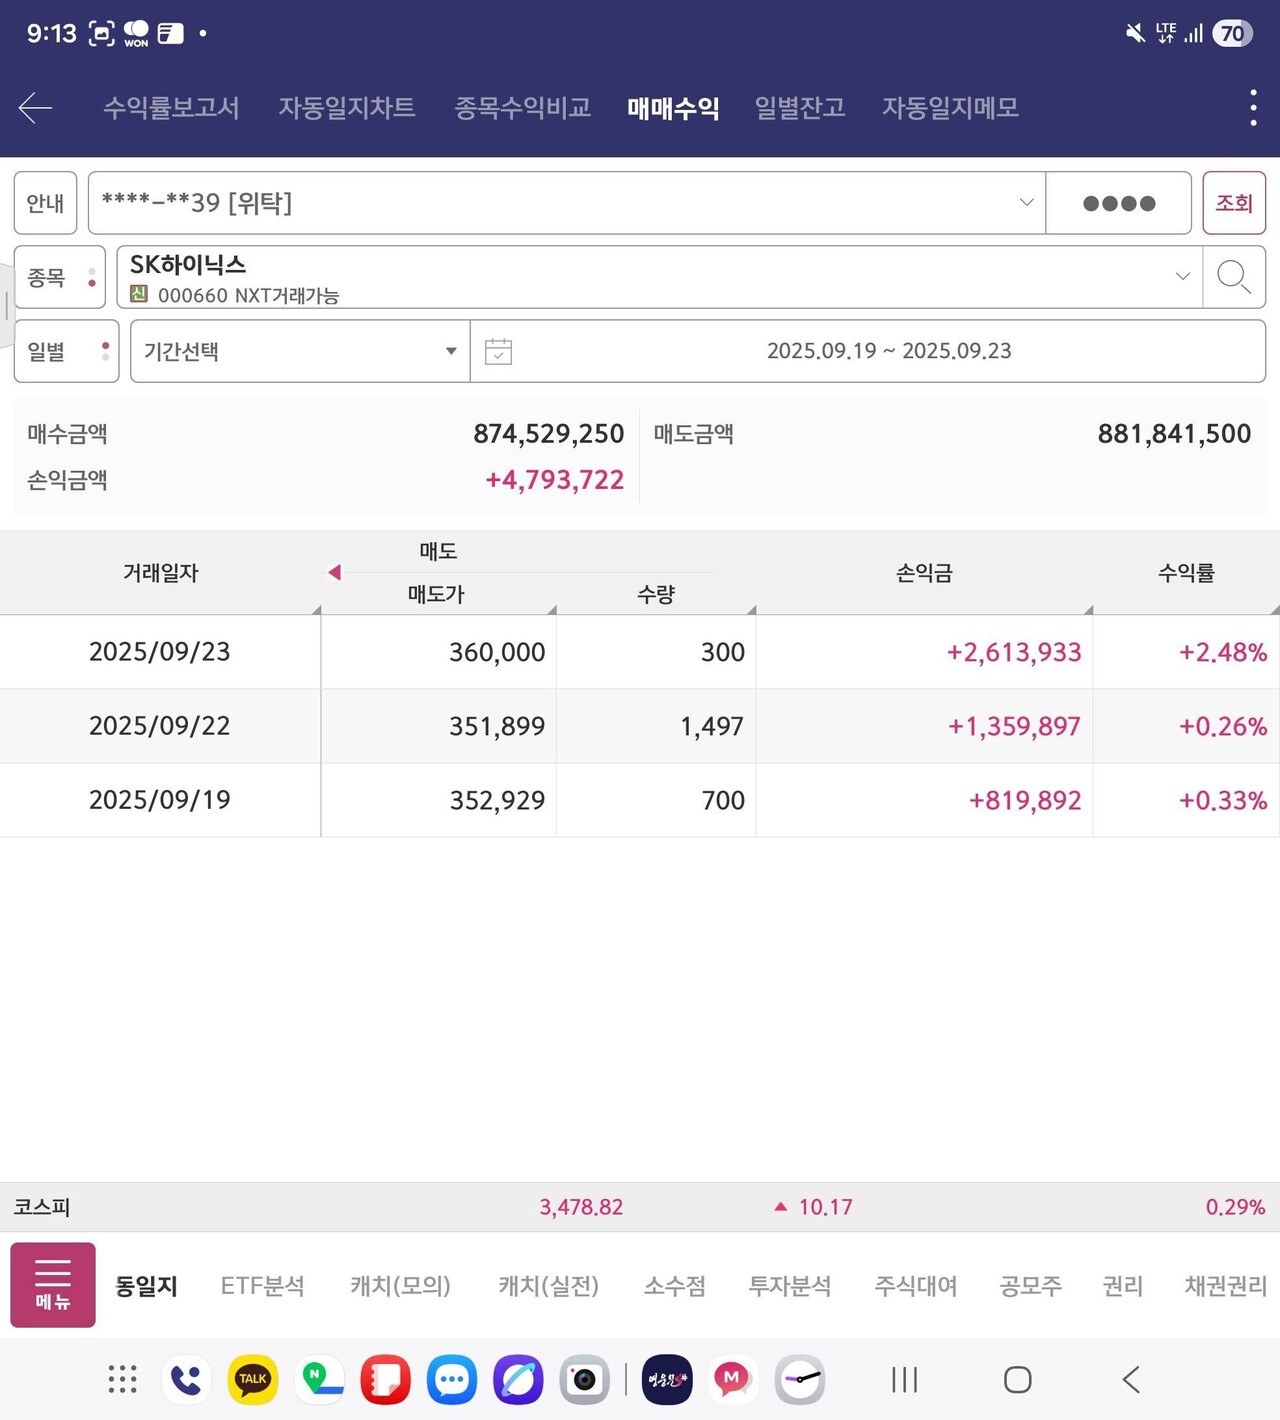Open the Samsung Internet browser icon

click(x=518, y=1379)
